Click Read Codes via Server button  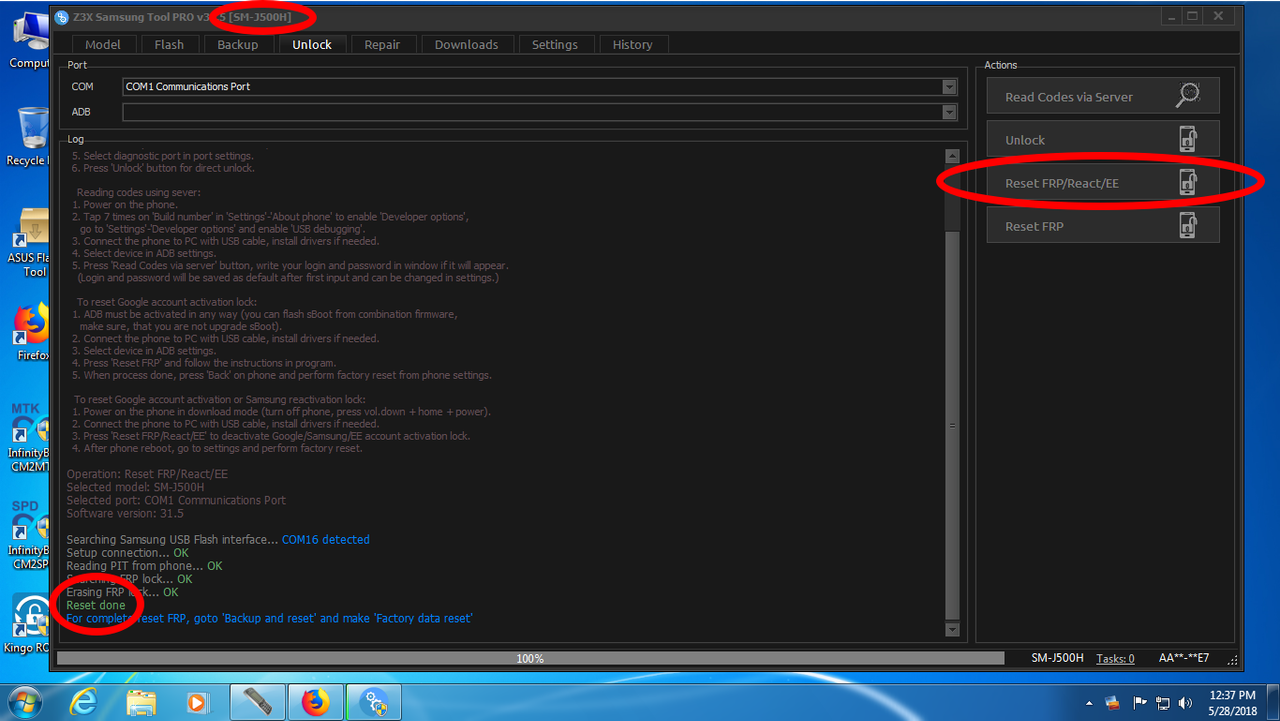(1103, 96)
